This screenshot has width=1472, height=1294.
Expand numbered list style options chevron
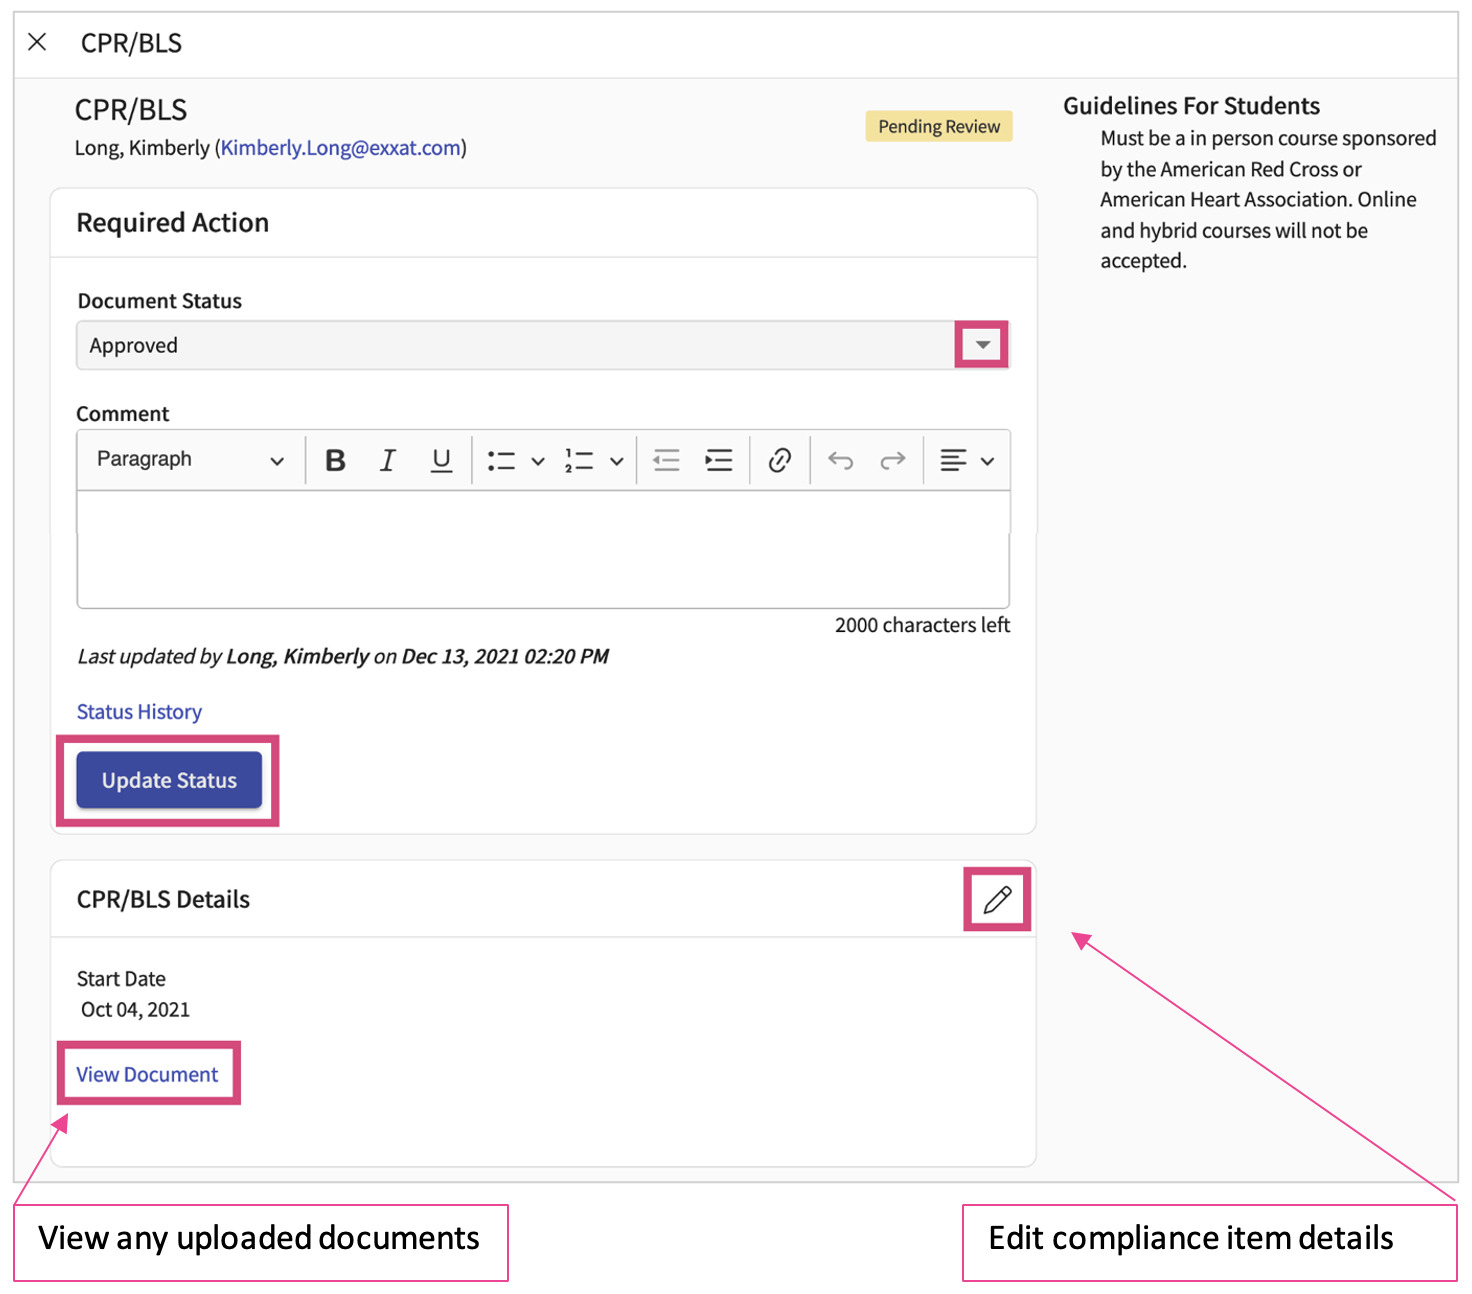pyautogui.click(x=617, y=461)
